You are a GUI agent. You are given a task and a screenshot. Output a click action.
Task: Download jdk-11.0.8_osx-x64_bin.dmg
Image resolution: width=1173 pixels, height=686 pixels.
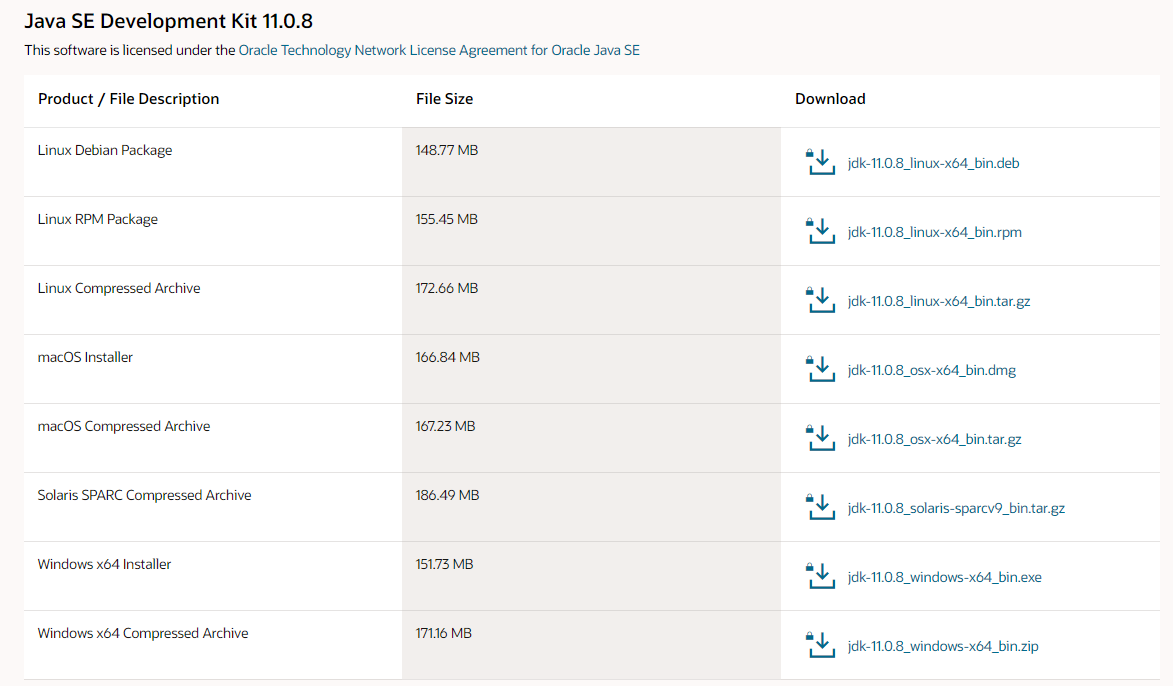pos(931,370)
